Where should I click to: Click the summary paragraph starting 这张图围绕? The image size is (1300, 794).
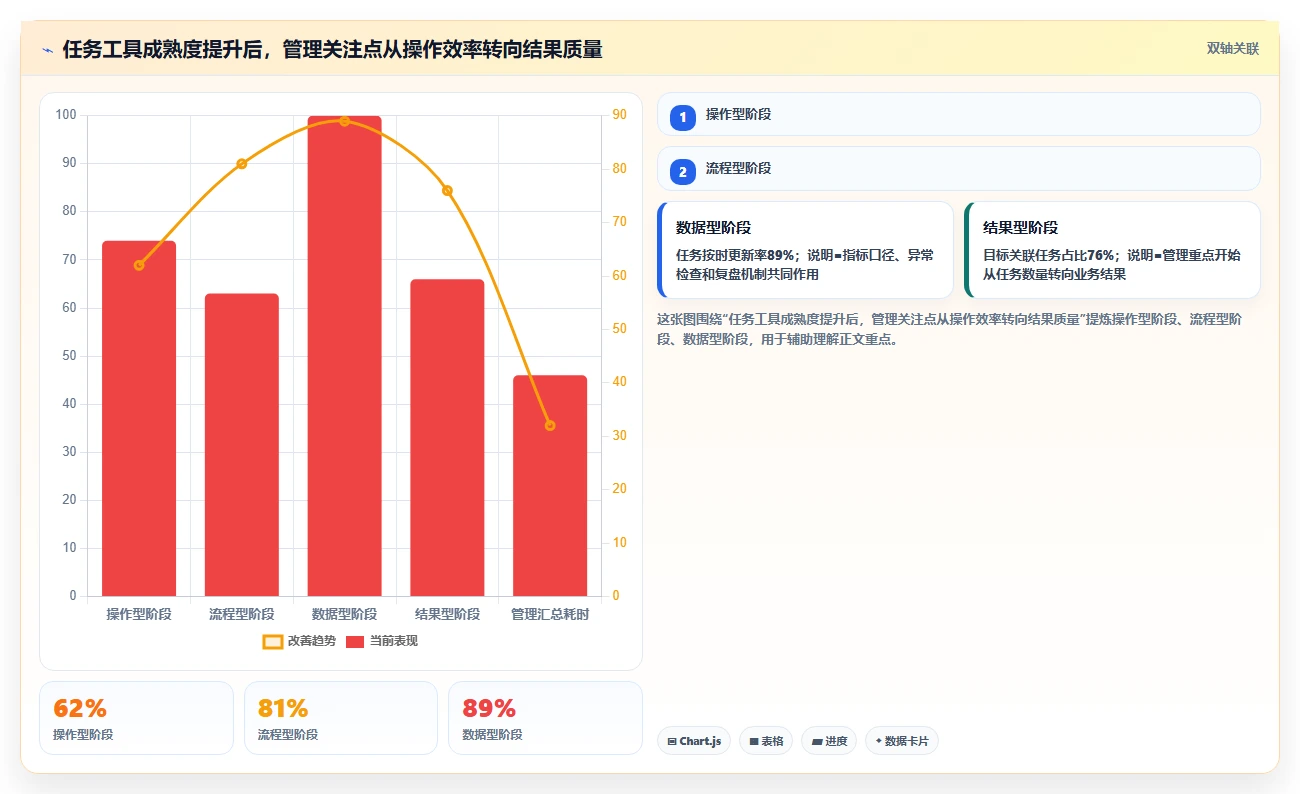950,329
